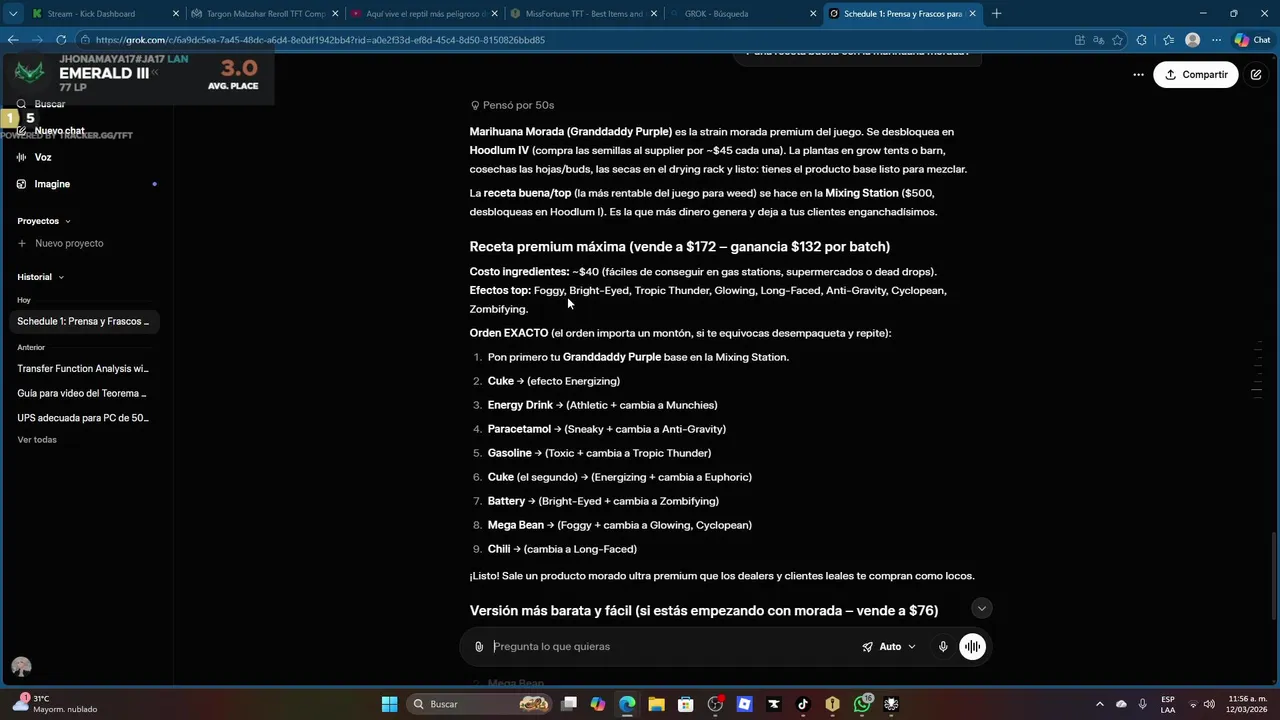Open TikTok on taskbar

click(x=803, y=704)
